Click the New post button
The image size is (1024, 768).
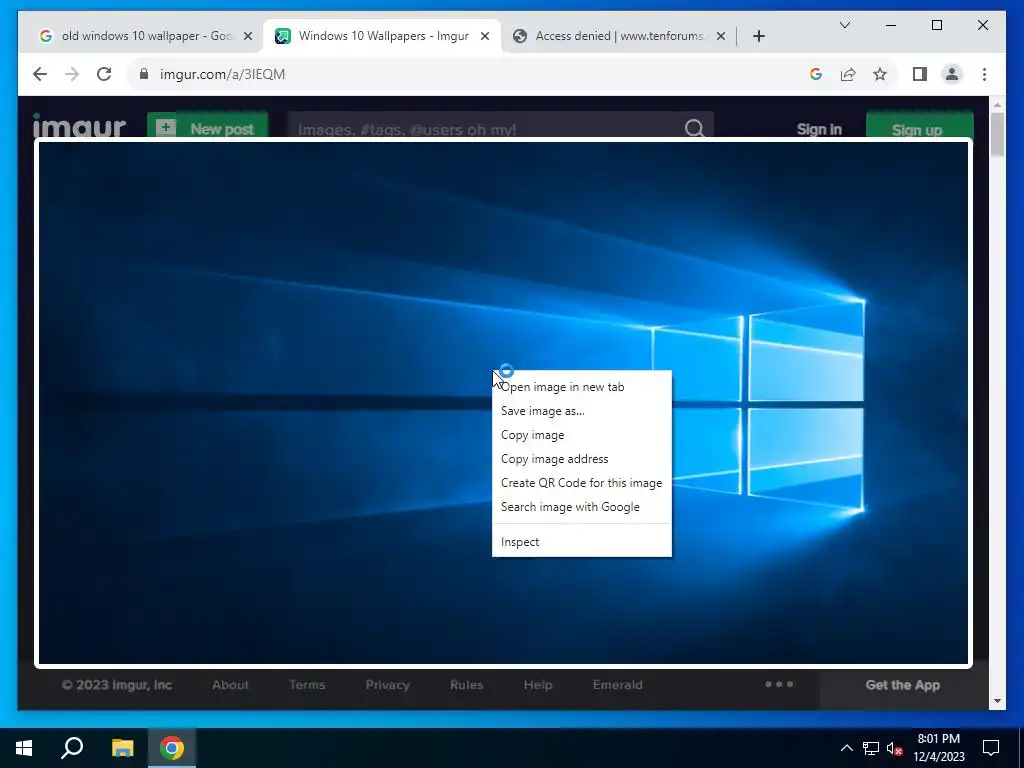coord(208,125)
